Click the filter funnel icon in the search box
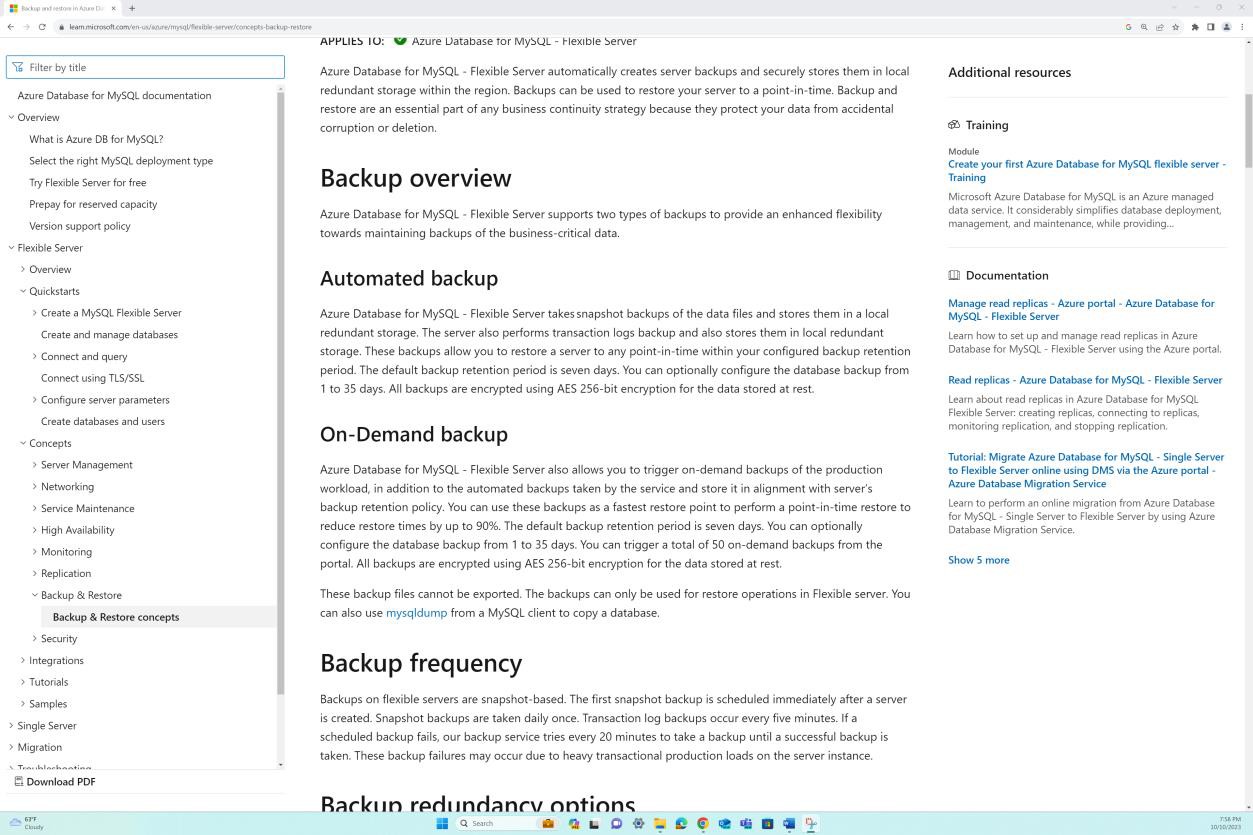The height and width of the screenshot is (835, 1253). pyautogui.click(x=17, y=67)
